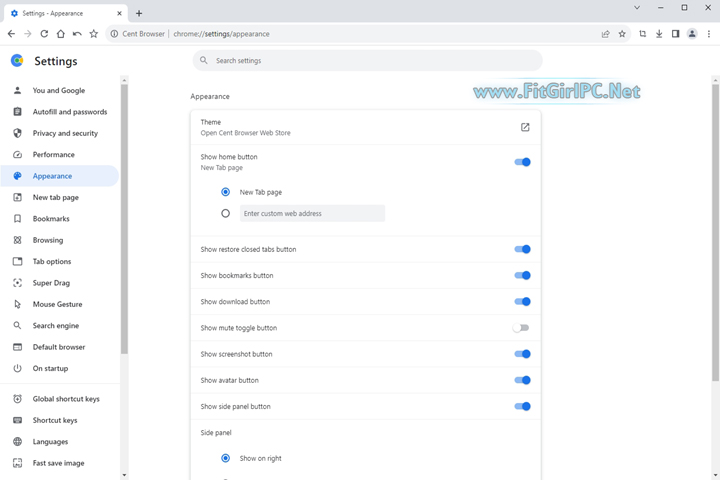Viewport: 720px width, 480px height.
Task: Open Cent Browser Web Store external link icon
Action: [525, 127]
